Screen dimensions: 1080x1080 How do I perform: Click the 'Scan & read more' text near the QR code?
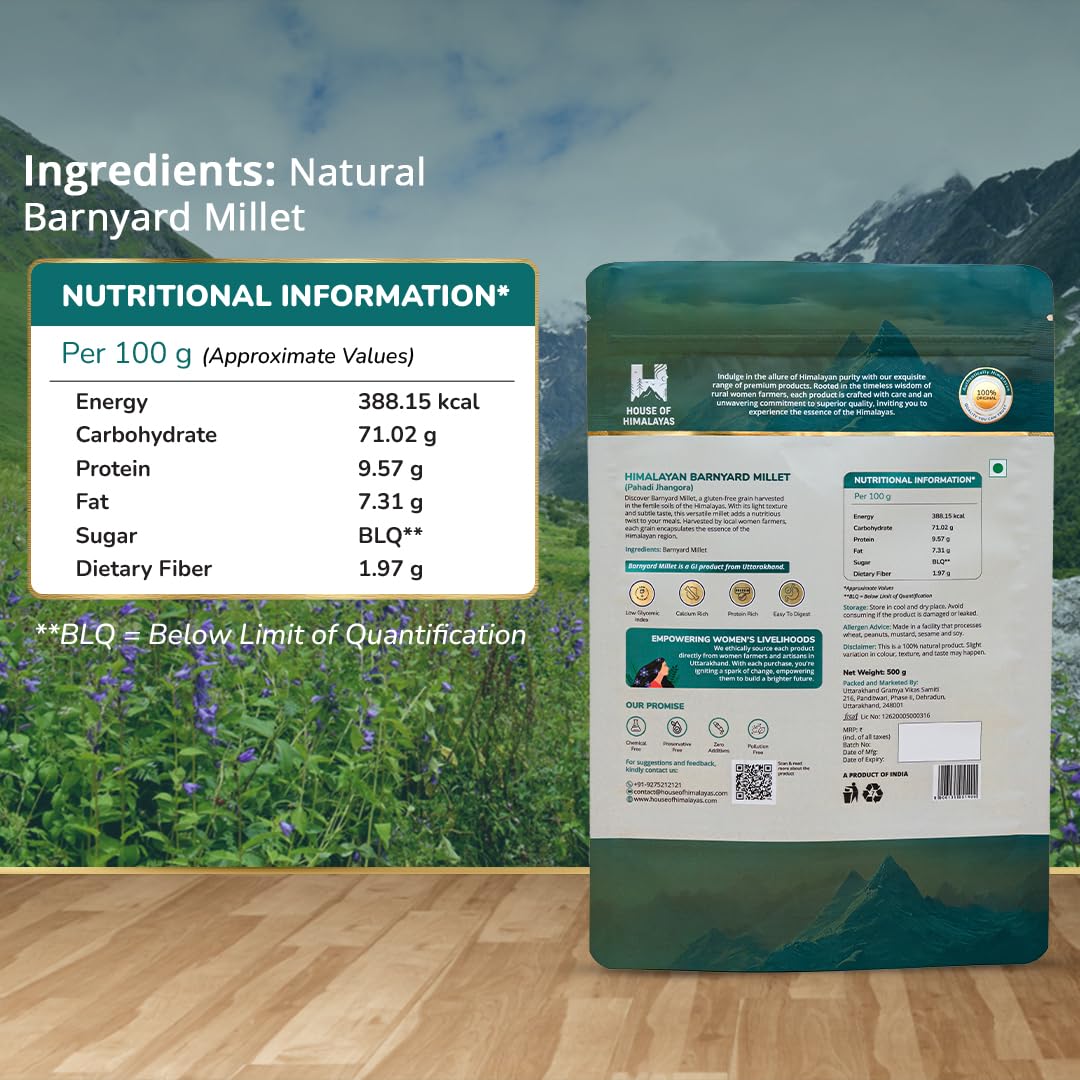point(793,768)
